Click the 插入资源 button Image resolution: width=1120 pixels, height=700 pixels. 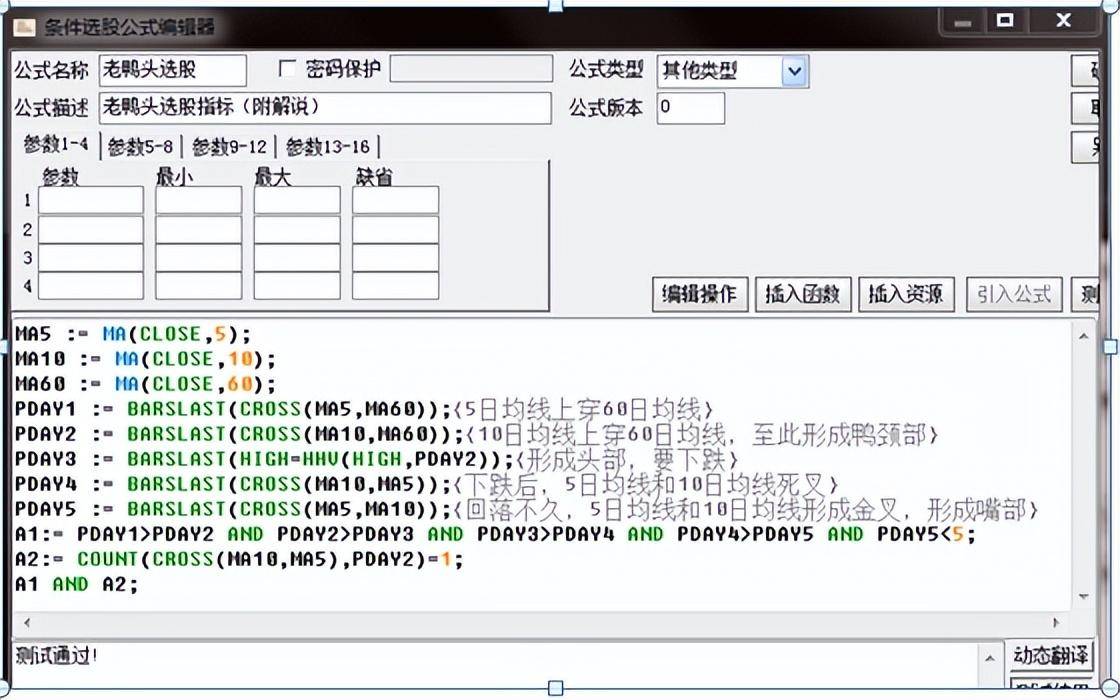[x=906, y=294]
